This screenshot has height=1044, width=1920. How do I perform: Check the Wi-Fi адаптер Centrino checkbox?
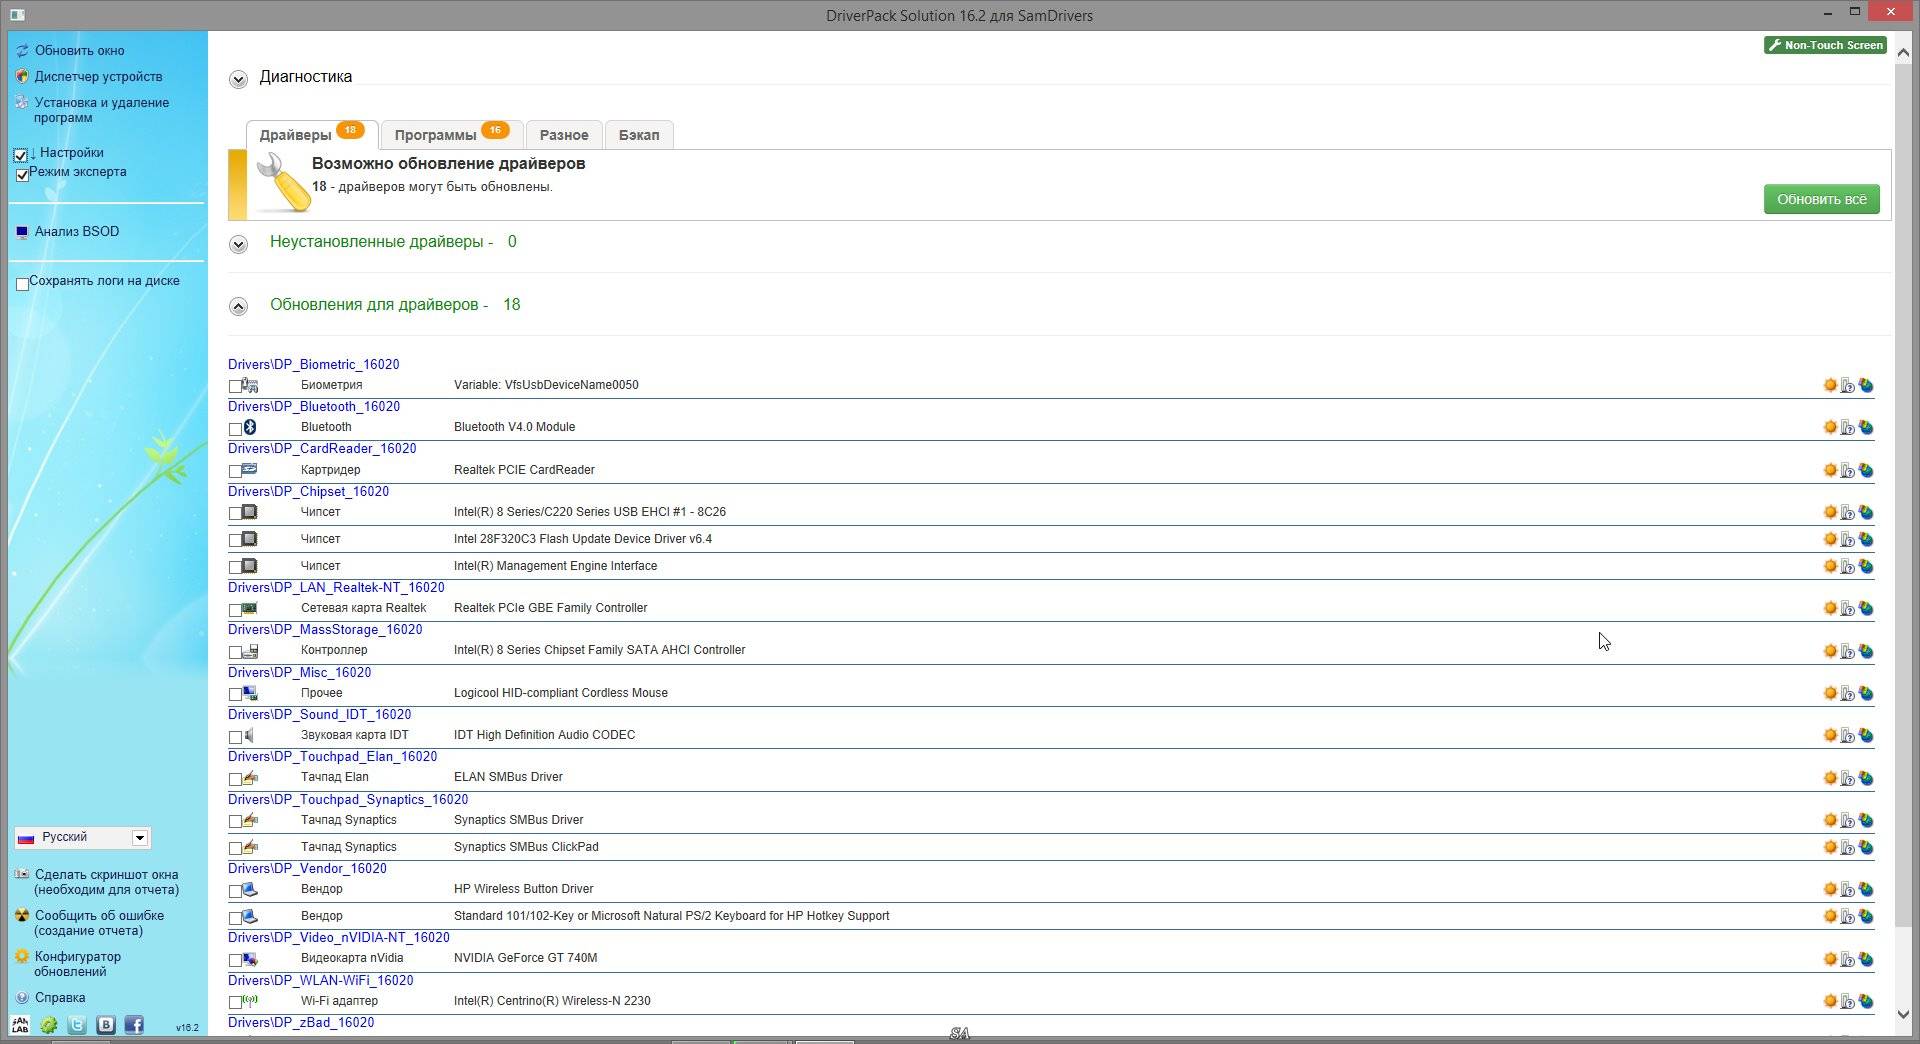(235, 1002)
